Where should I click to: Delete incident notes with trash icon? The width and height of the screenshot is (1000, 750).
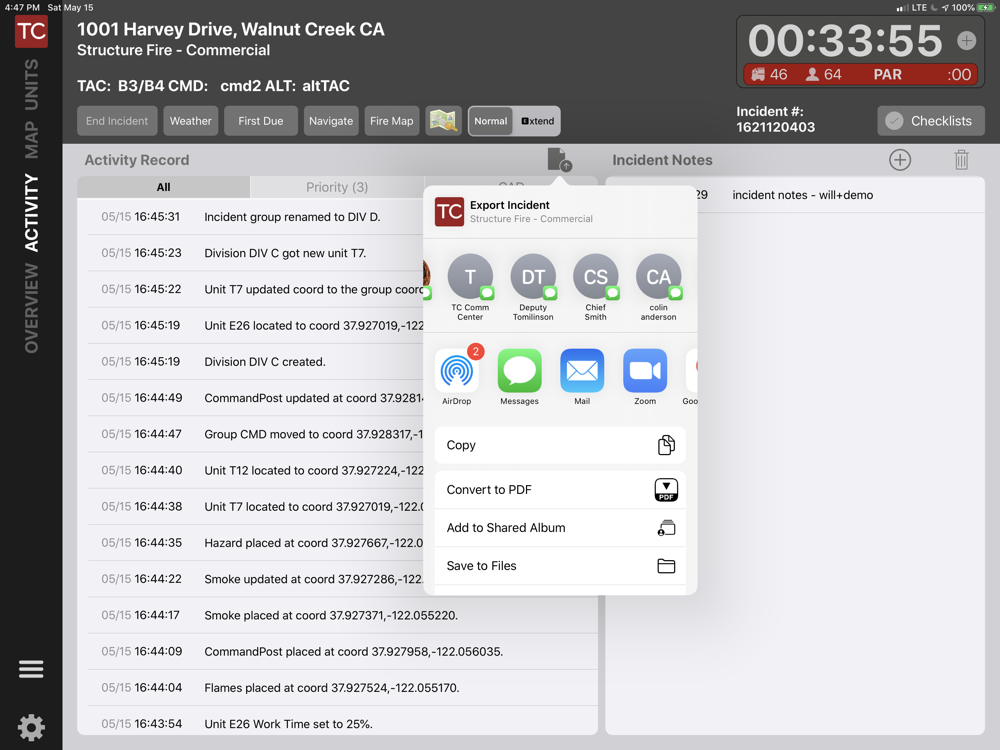coord(962,160)
